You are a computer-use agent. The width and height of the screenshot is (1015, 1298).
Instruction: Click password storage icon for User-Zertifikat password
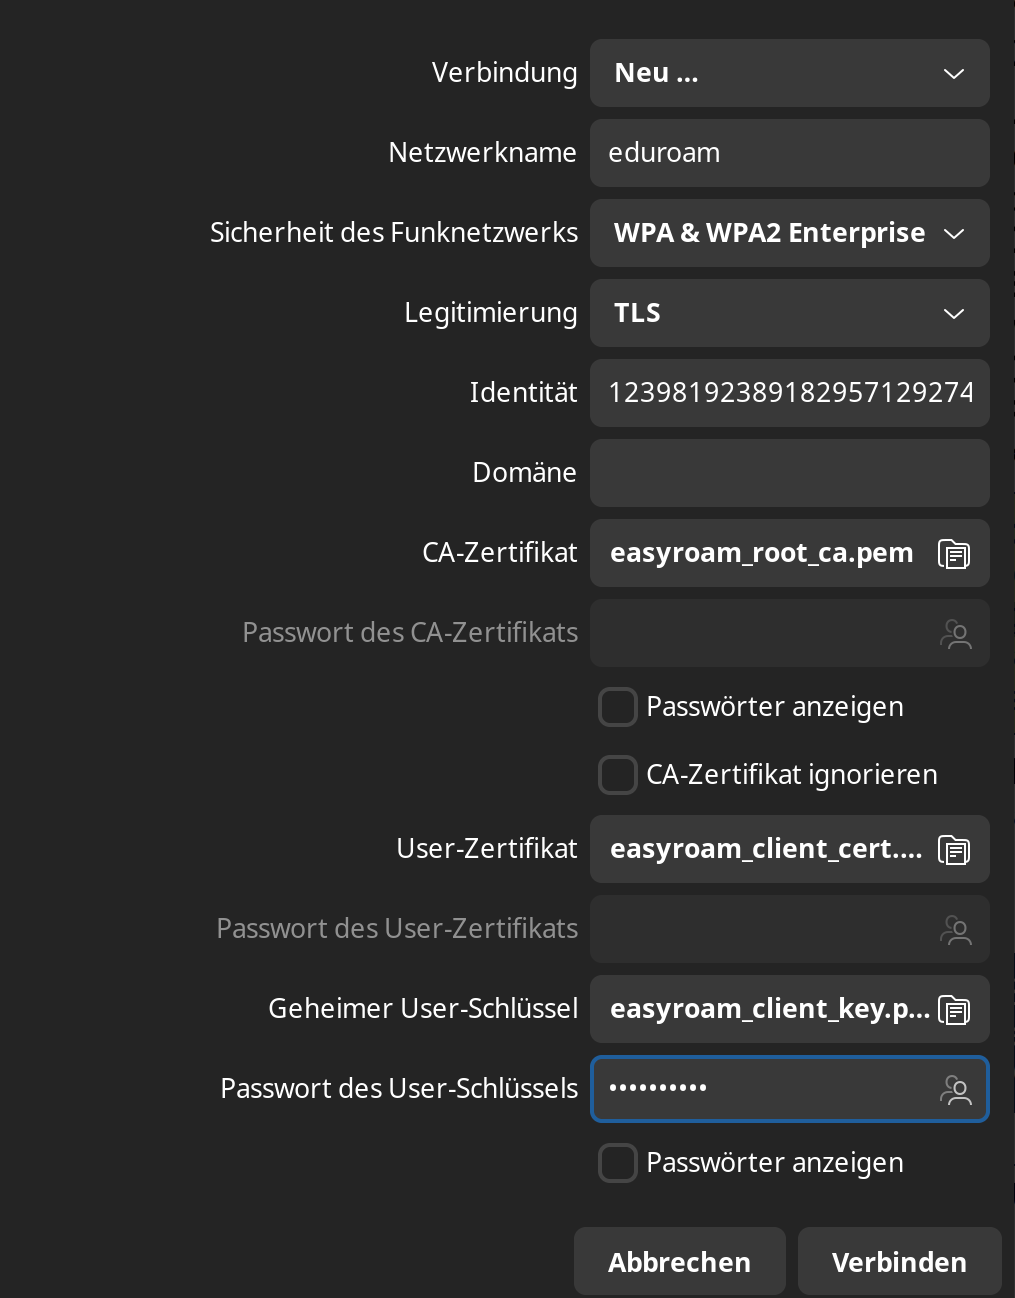pos(955,929)
